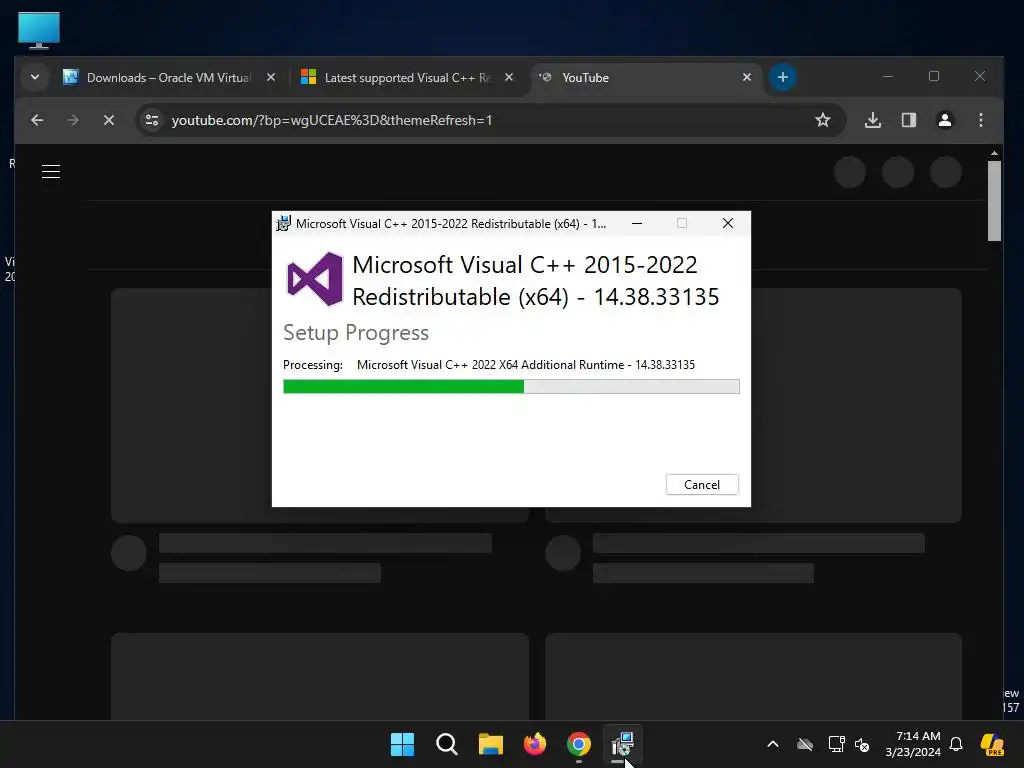Viewport: 1024px width, 768px height.
Task: Close the Latest supported Visual C++ tab
Action: click(509, 78)
